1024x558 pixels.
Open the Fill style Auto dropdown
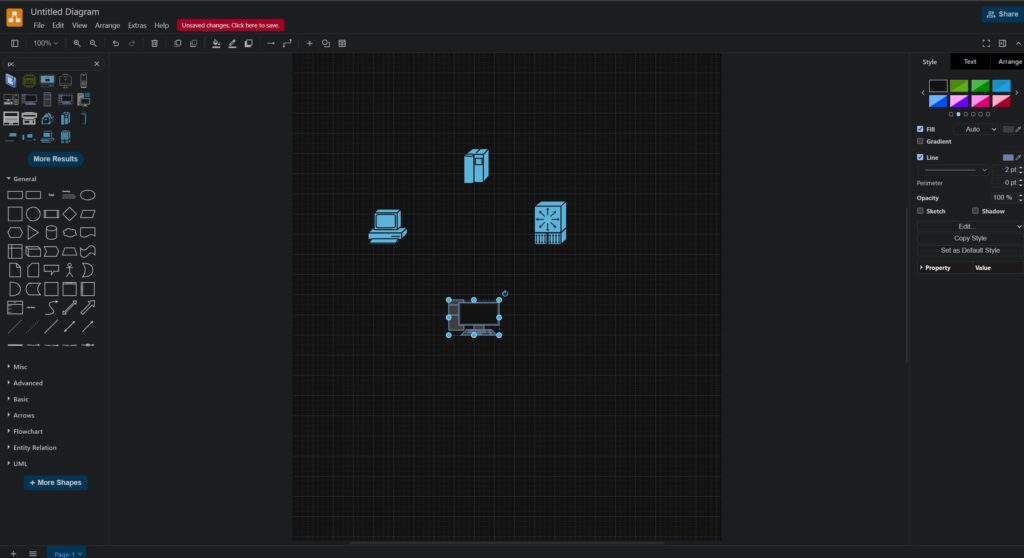pos(976,129)
